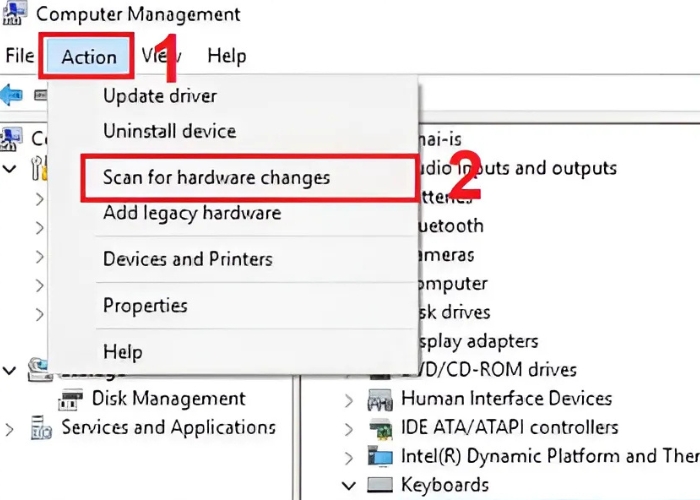Click the Keyboards device icon
This screenshot has width=700, height=500.
pos(380,486)
